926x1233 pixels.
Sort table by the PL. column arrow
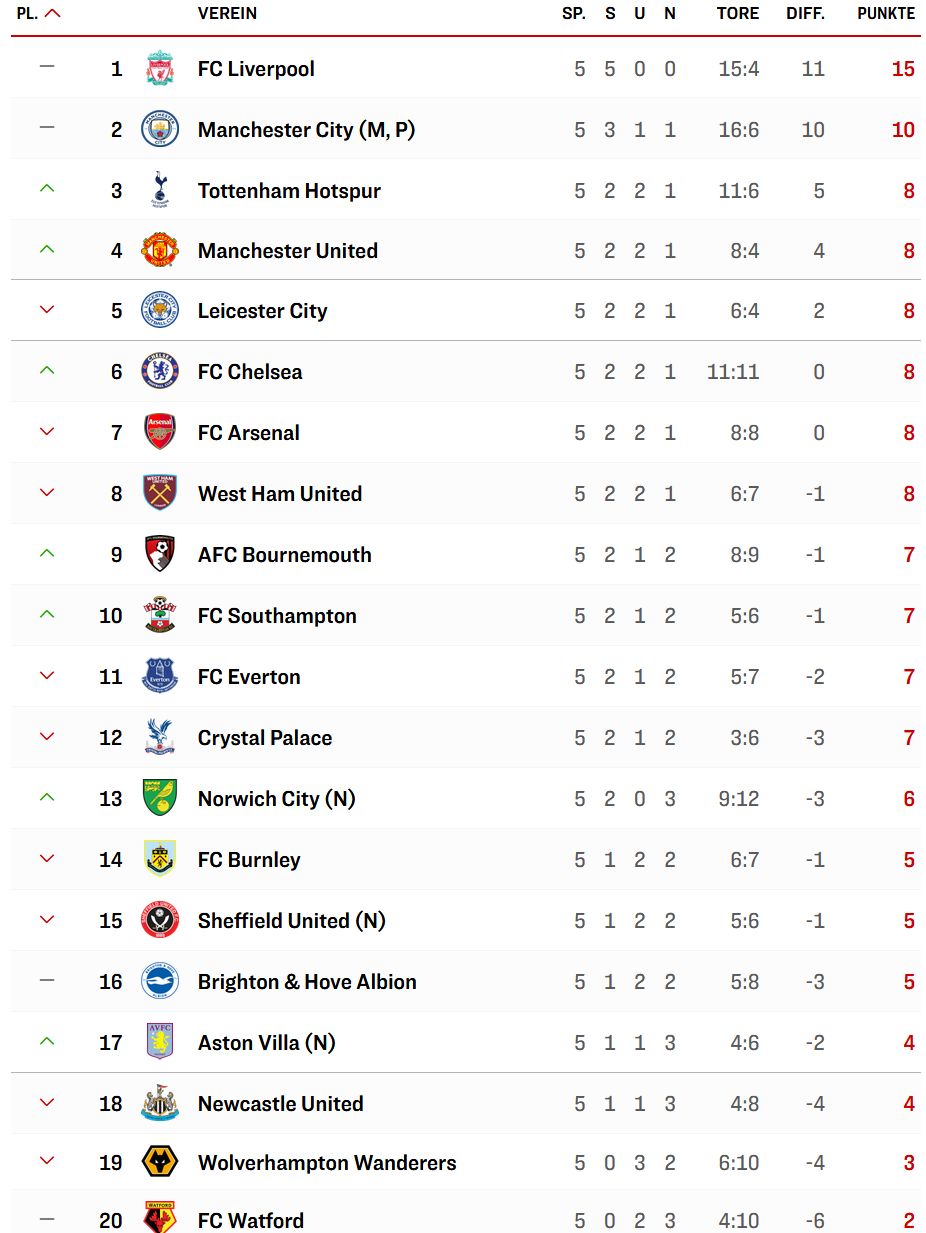point(53,14)
